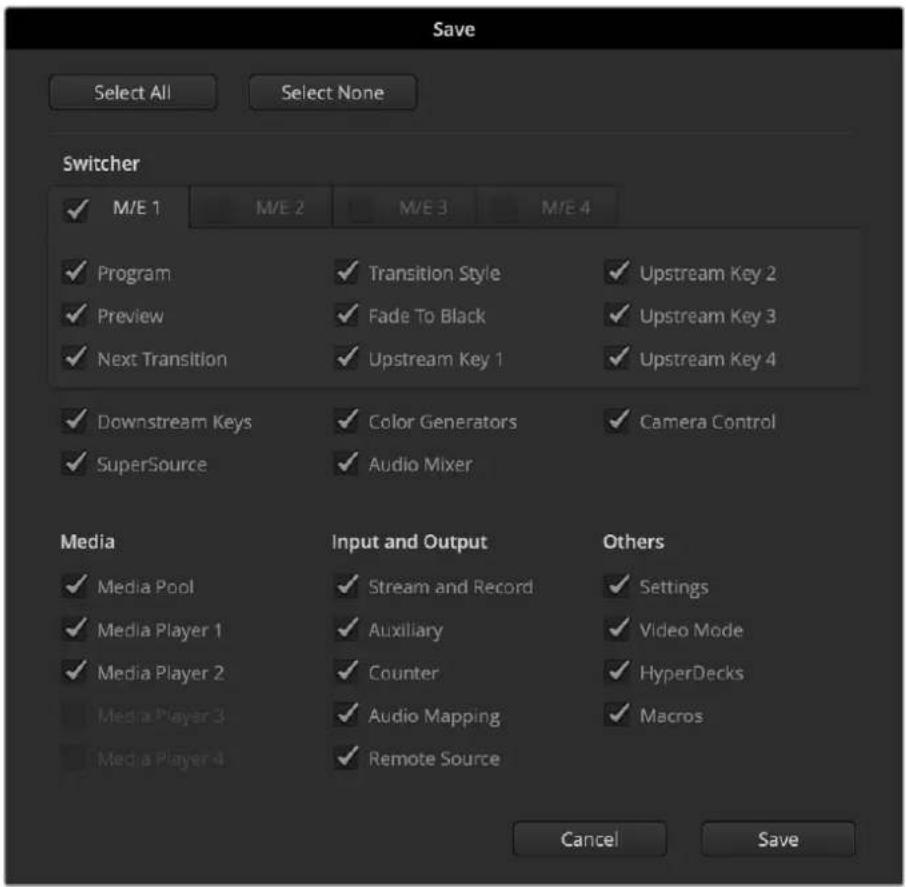Toggle the HyperDecks checkbox
Screen dimensions: 906x887
pyautogui.click(x=618, y=672)
